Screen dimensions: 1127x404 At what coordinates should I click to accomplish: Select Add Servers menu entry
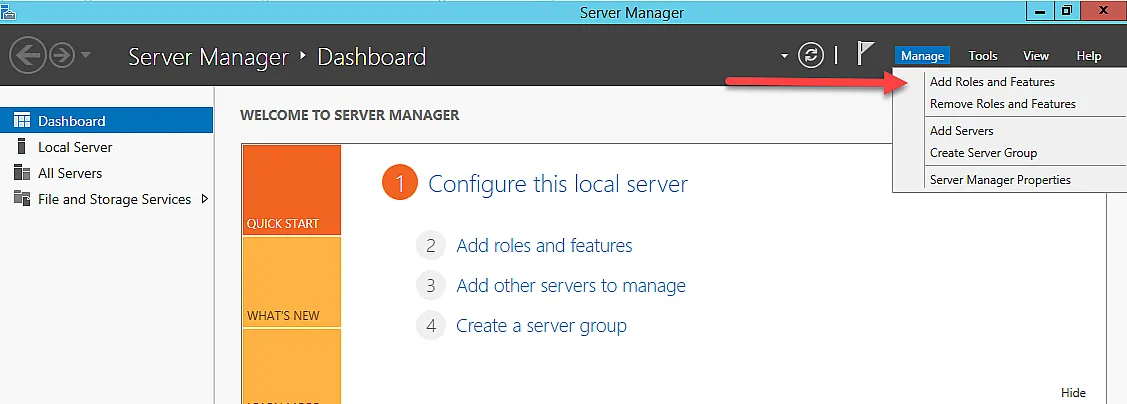point(962,131)
